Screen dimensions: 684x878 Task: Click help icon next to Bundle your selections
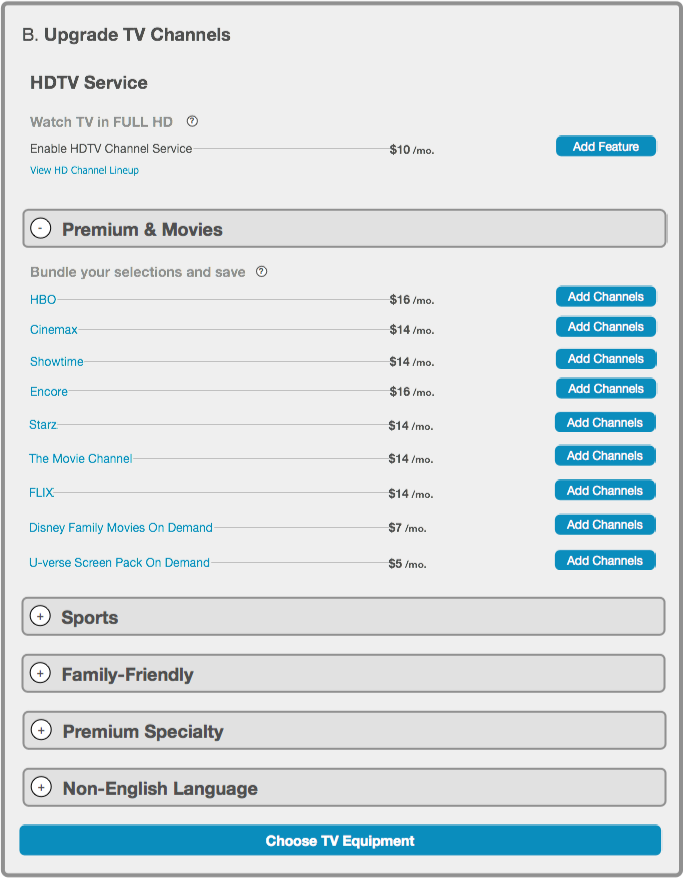(x=261, y=272)
